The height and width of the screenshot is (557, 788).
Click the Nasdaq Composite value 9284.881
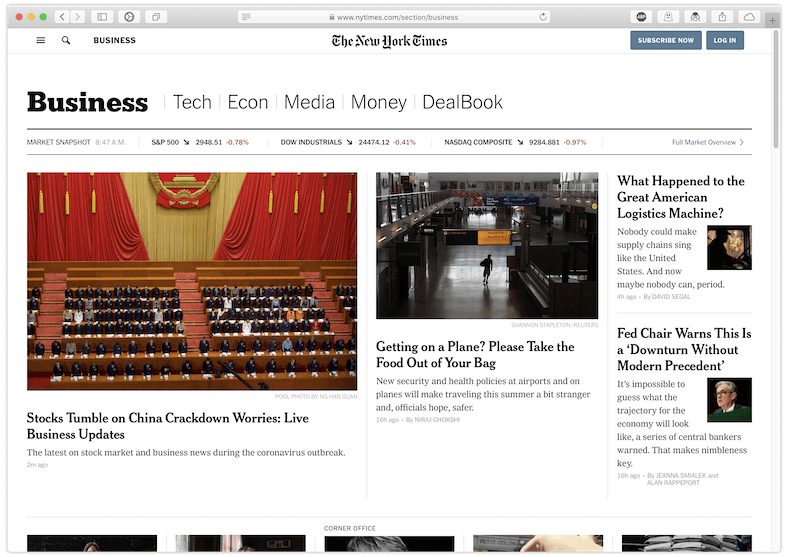click(544, 142)
